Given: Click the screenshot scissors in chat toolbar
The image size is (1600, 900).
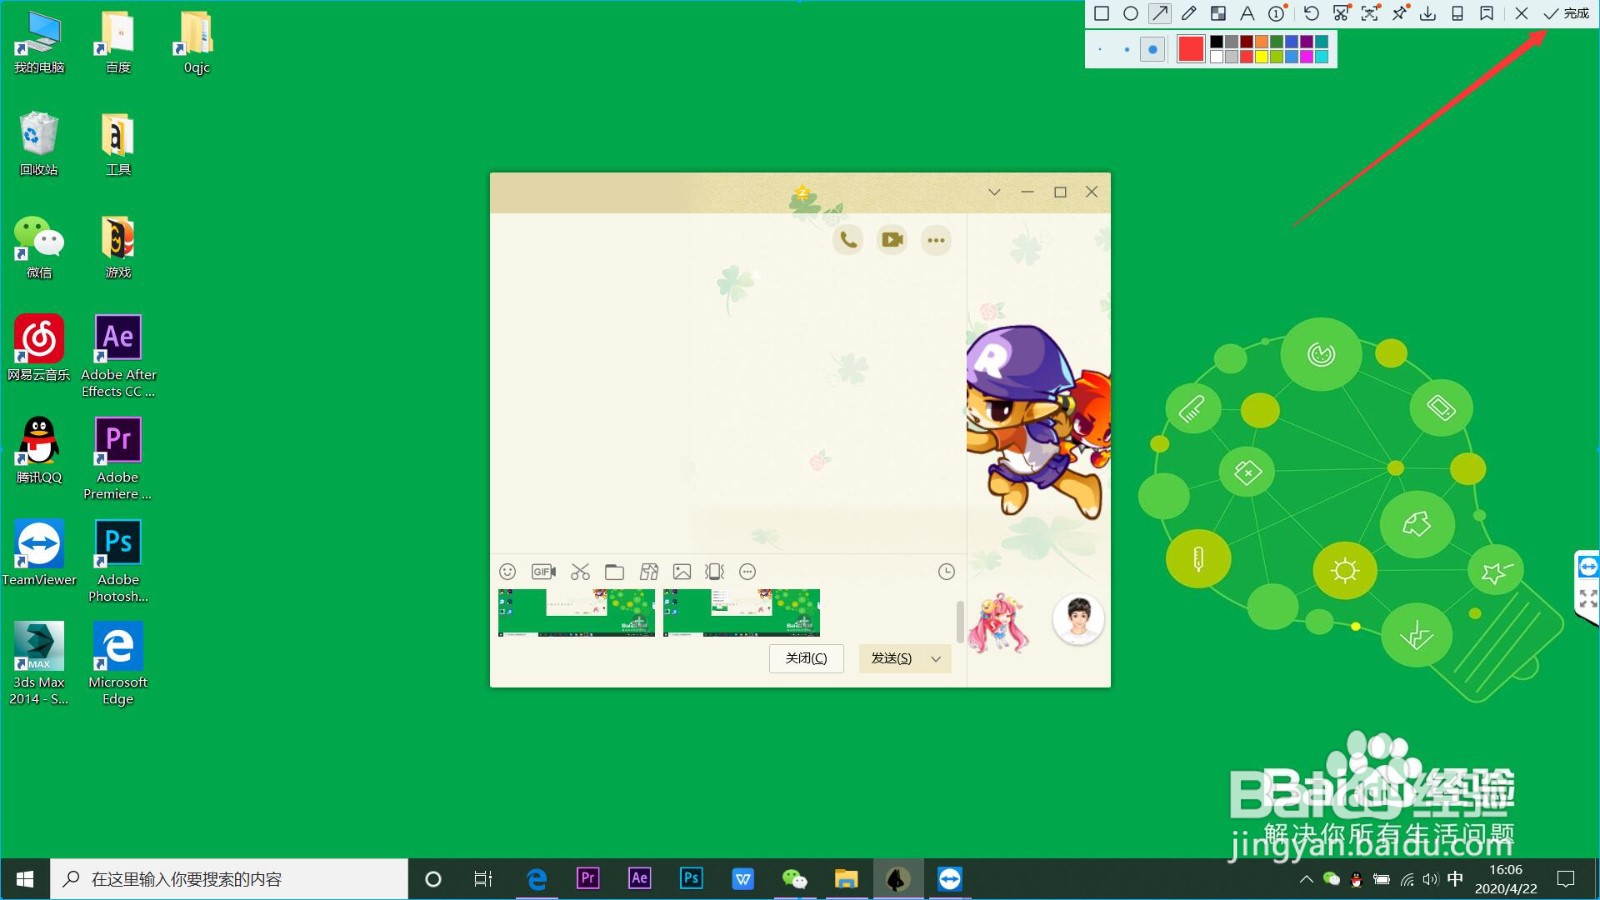Looking at the screenshot, I should click(x=580, y=572).
